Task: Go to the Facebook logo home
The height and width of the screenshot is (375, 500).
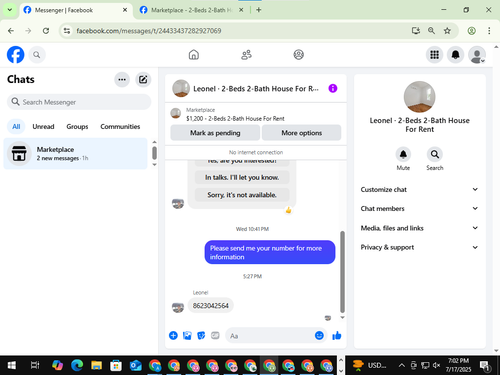Action: click(x=16, y=55)
